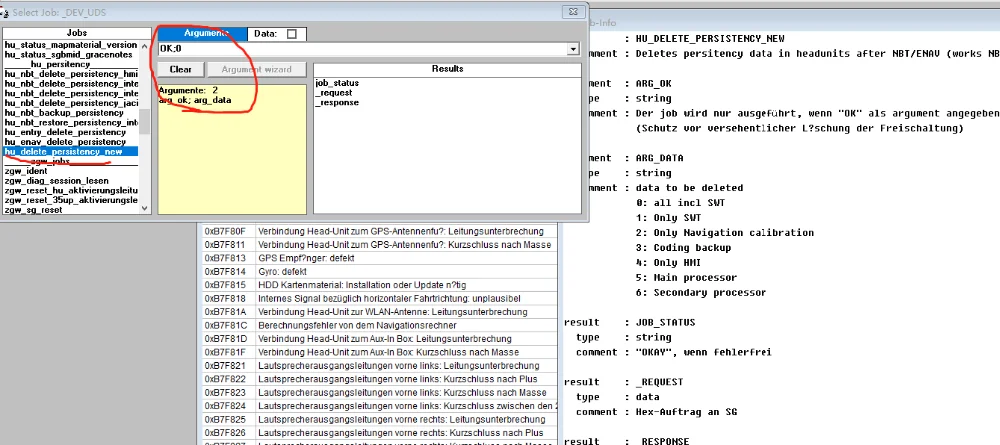1000x445 pixels.
Task: Select _response in Results list
Action: [337, 103]
